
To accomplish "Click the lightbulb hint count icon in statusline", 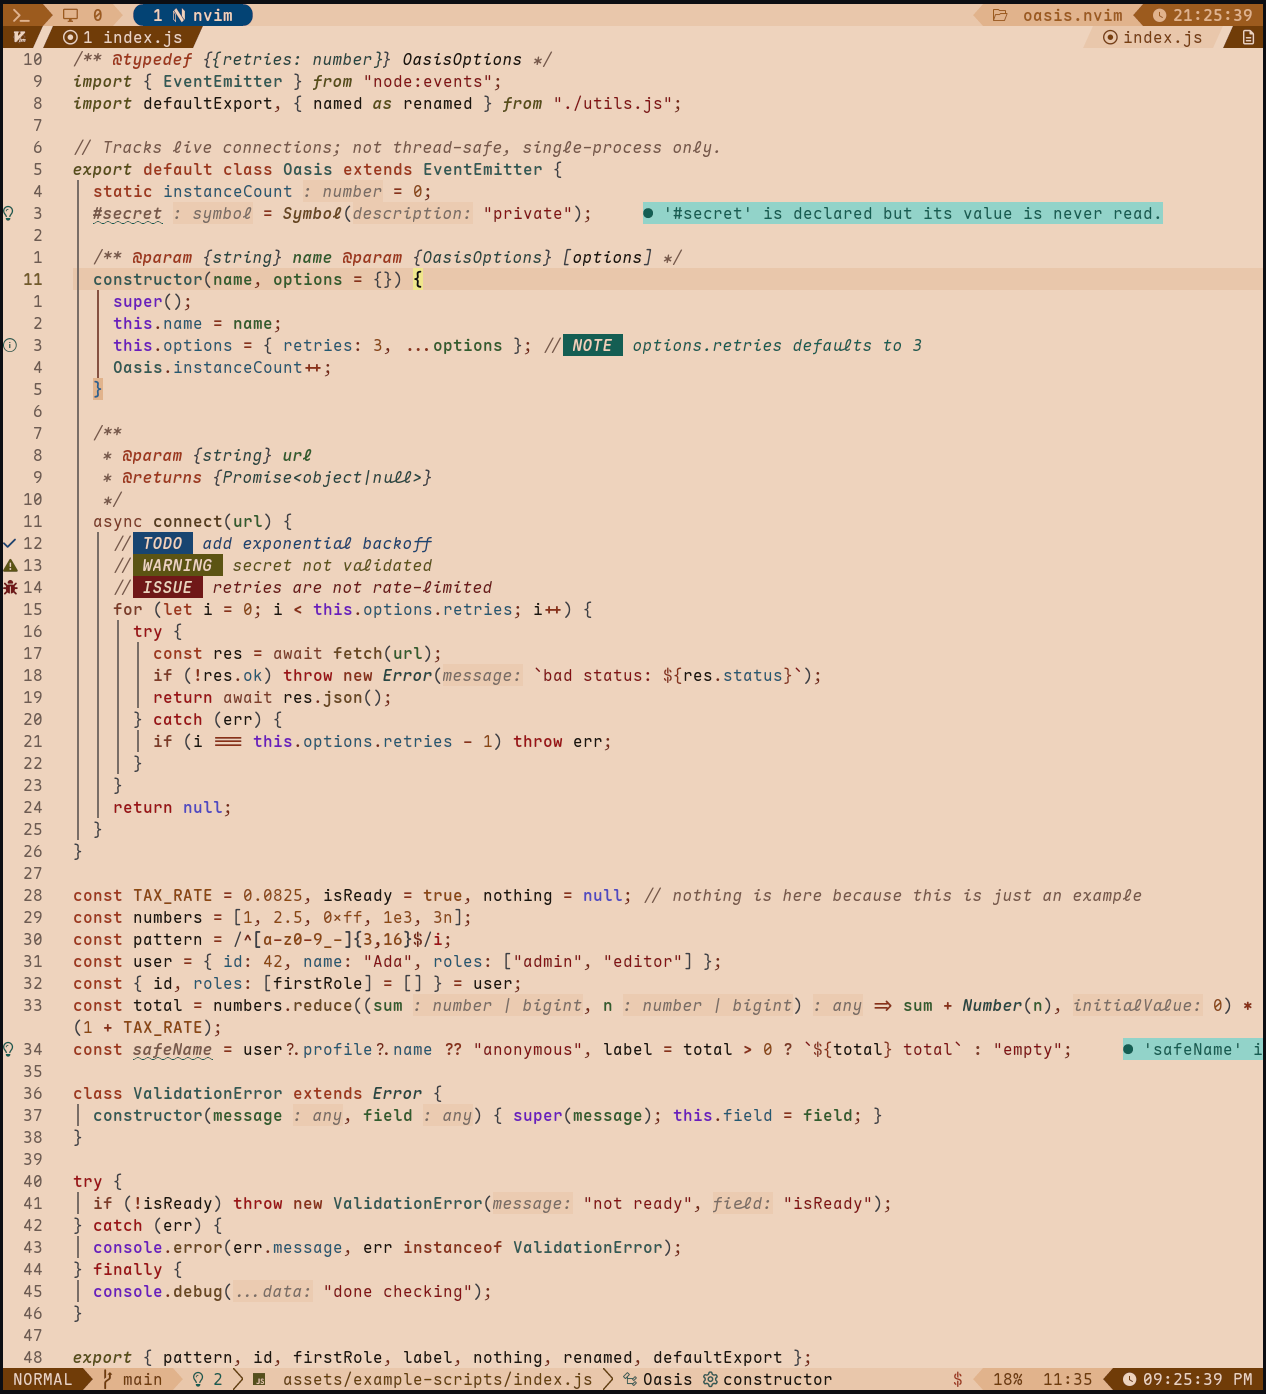I will [198, 1379].
